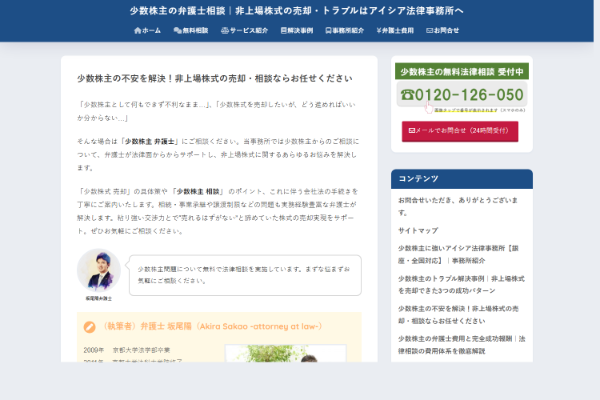Open the ホーム menu item
This screenshot has height=400, width=600.
coord(147,31)
